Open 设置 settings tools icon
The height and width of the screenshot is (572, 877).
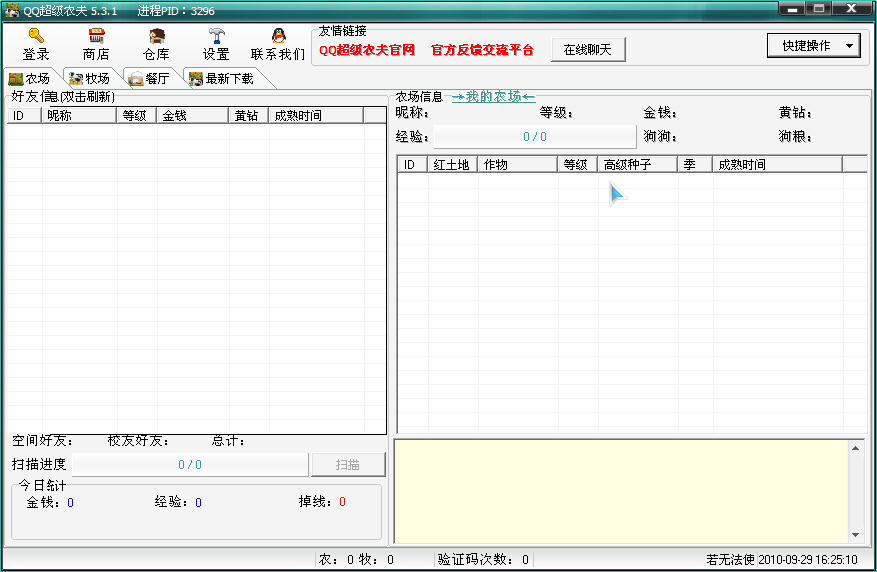coord(216,36)
